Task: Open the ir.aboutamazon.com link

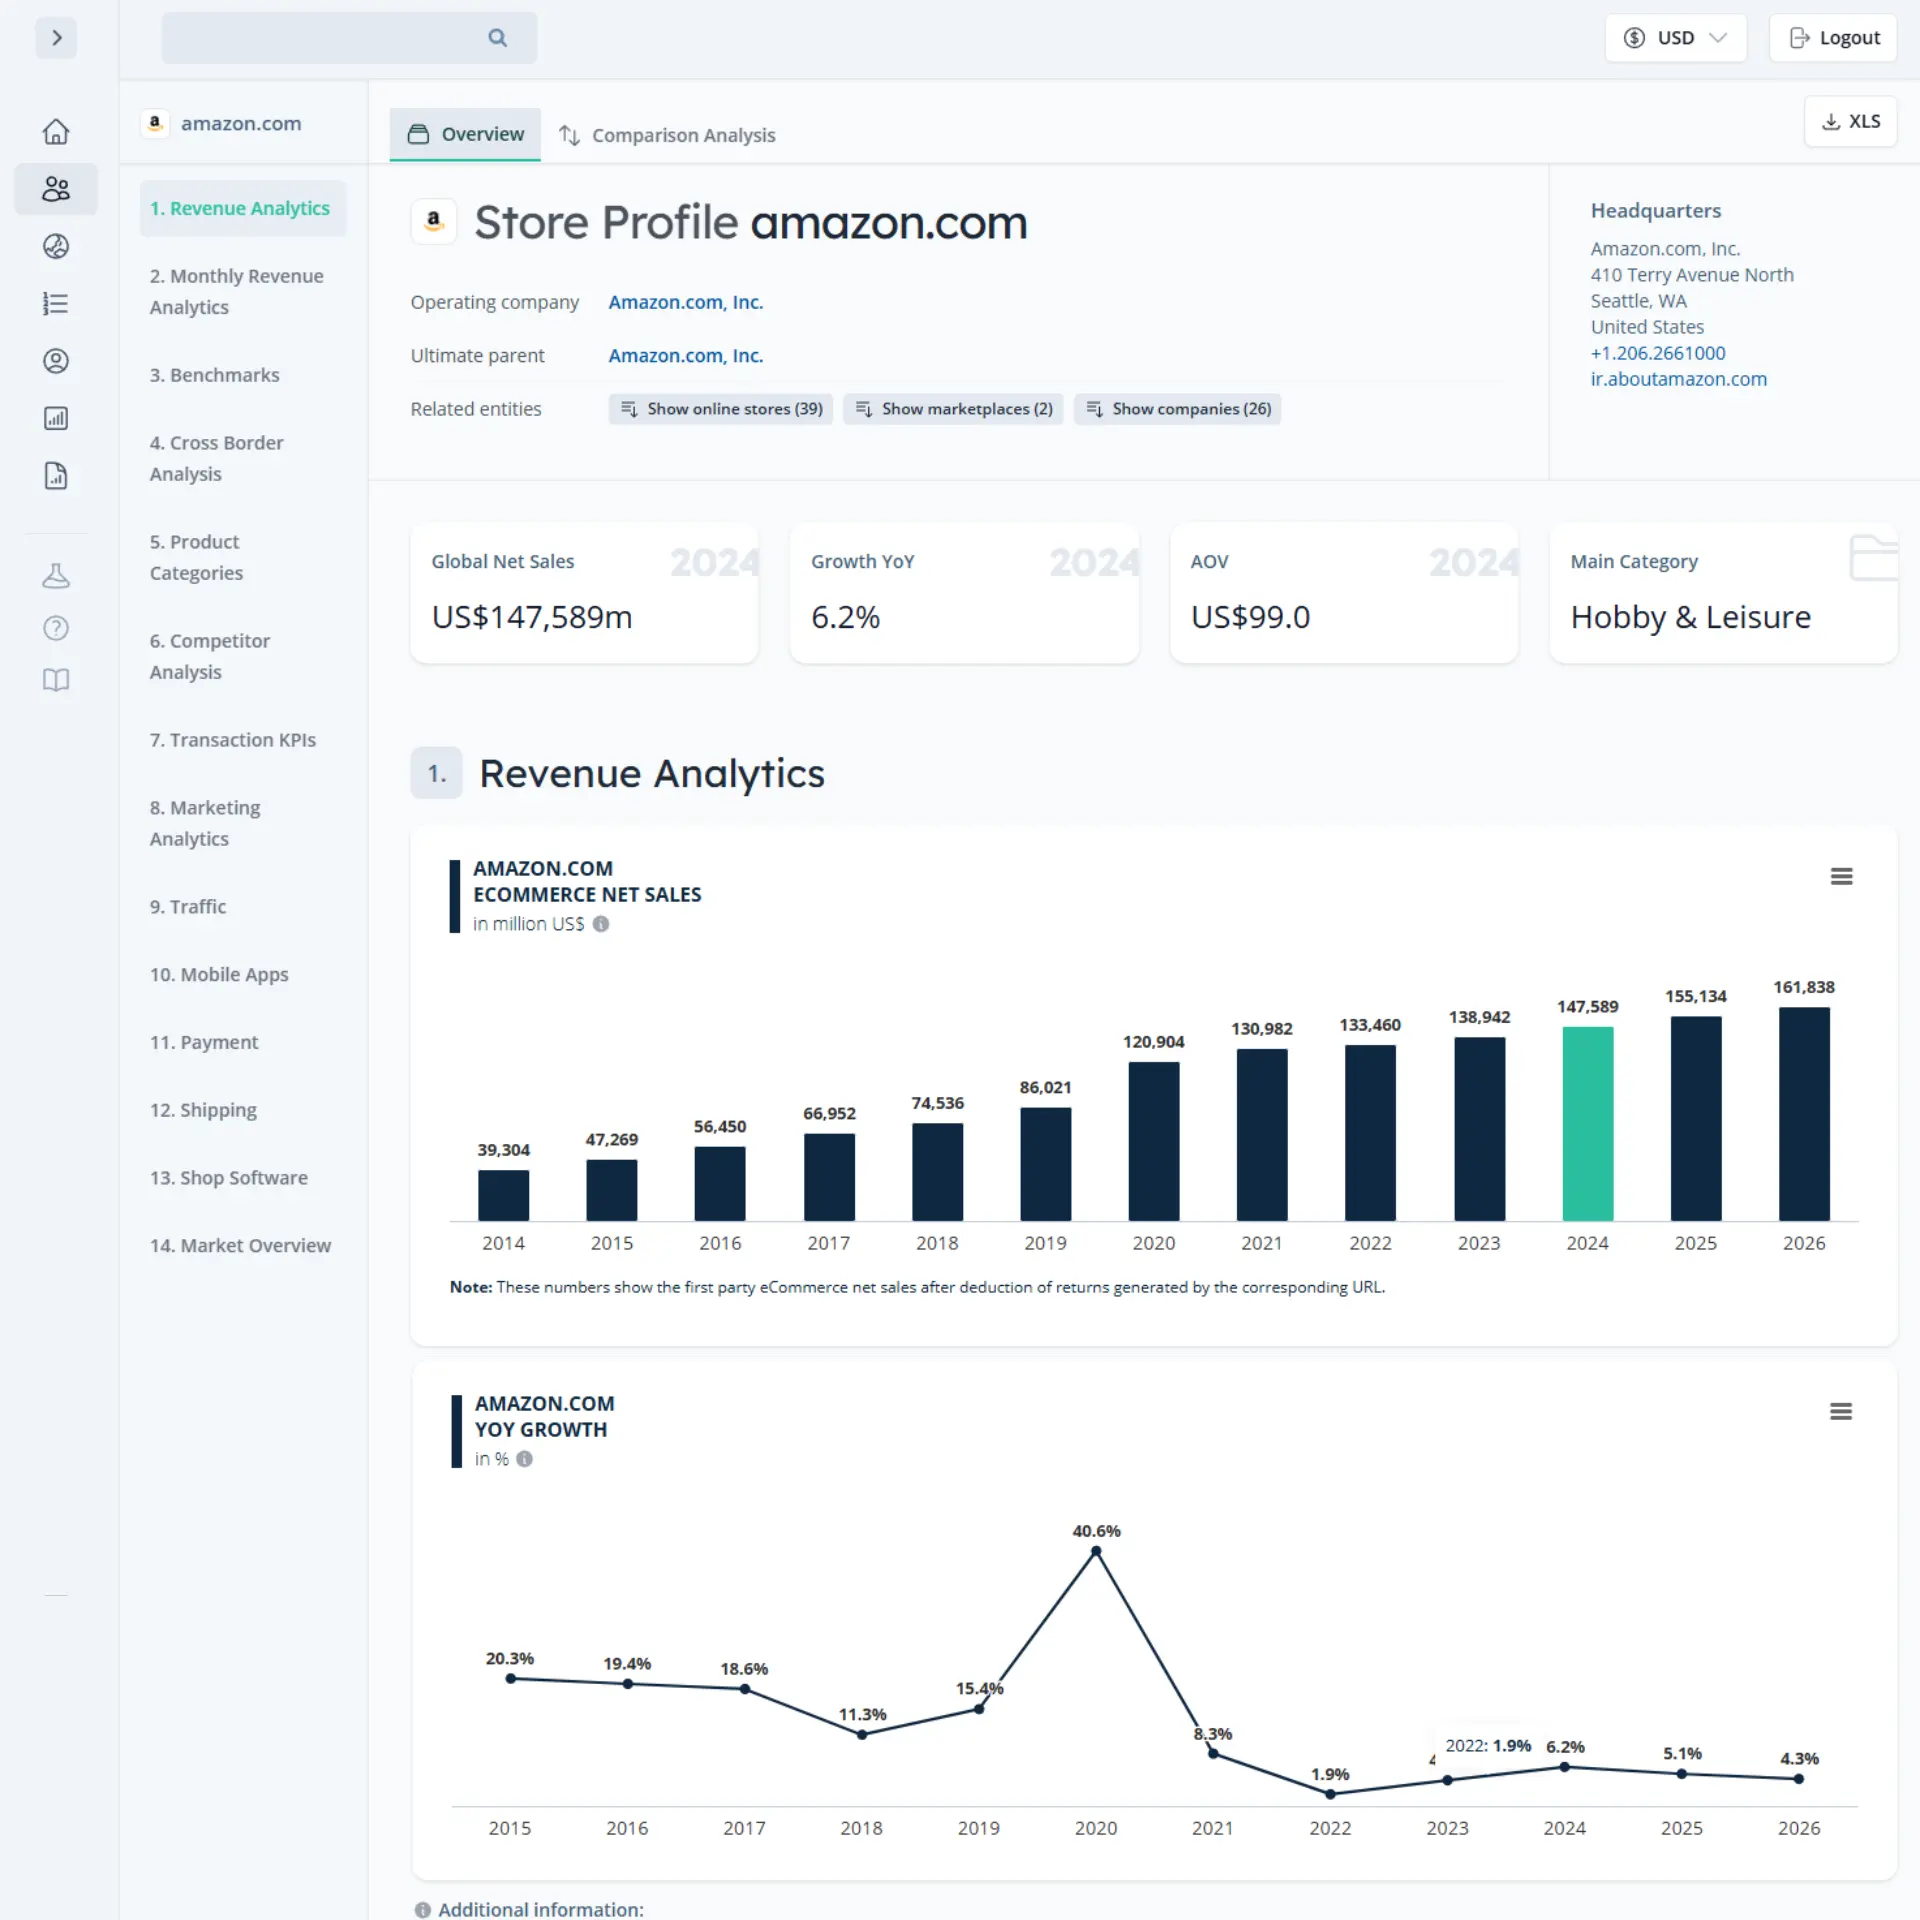Action: click(x=1678, y=378)
